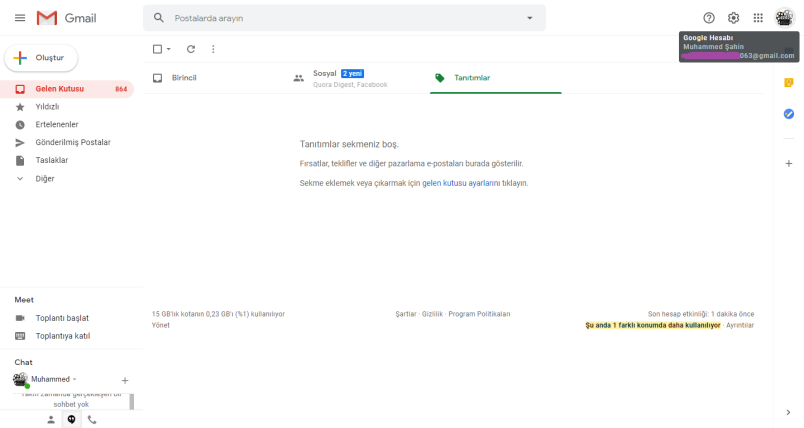The image size is (804, 428).
Task: Click the 864 unread count
Action: pos(121,89)
